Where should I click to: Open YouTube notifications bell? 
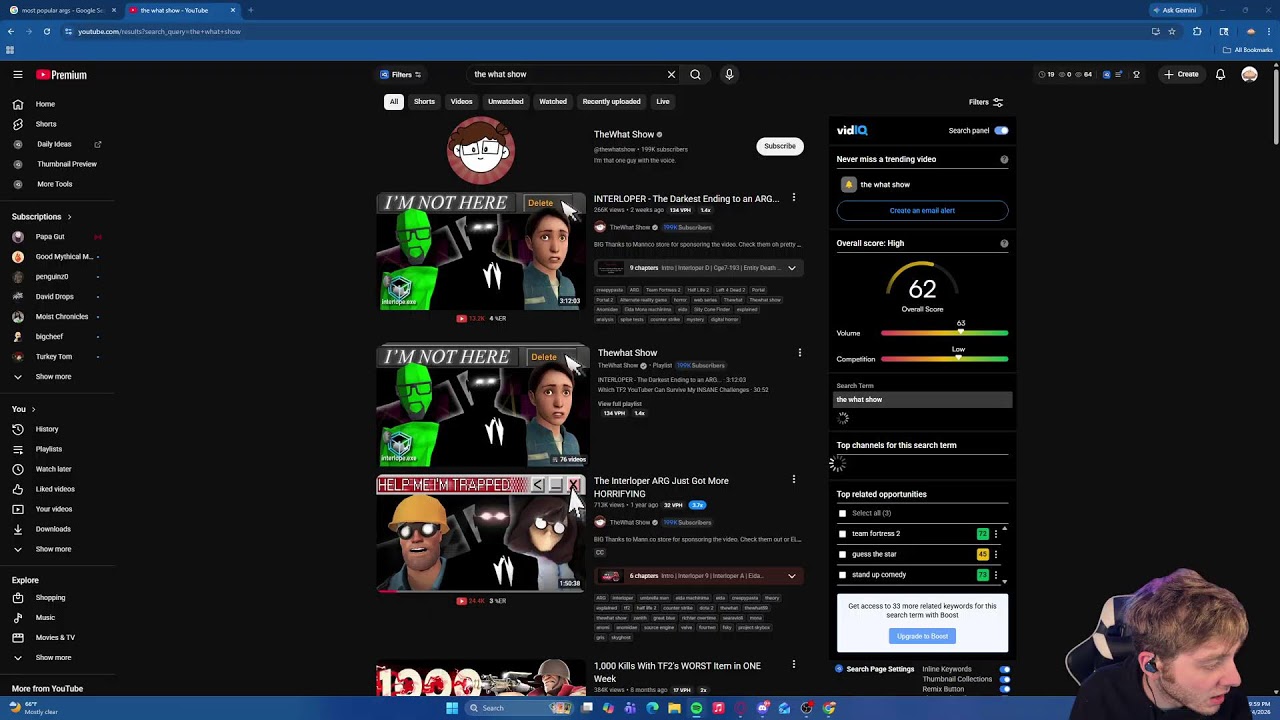click(1220, 74)
